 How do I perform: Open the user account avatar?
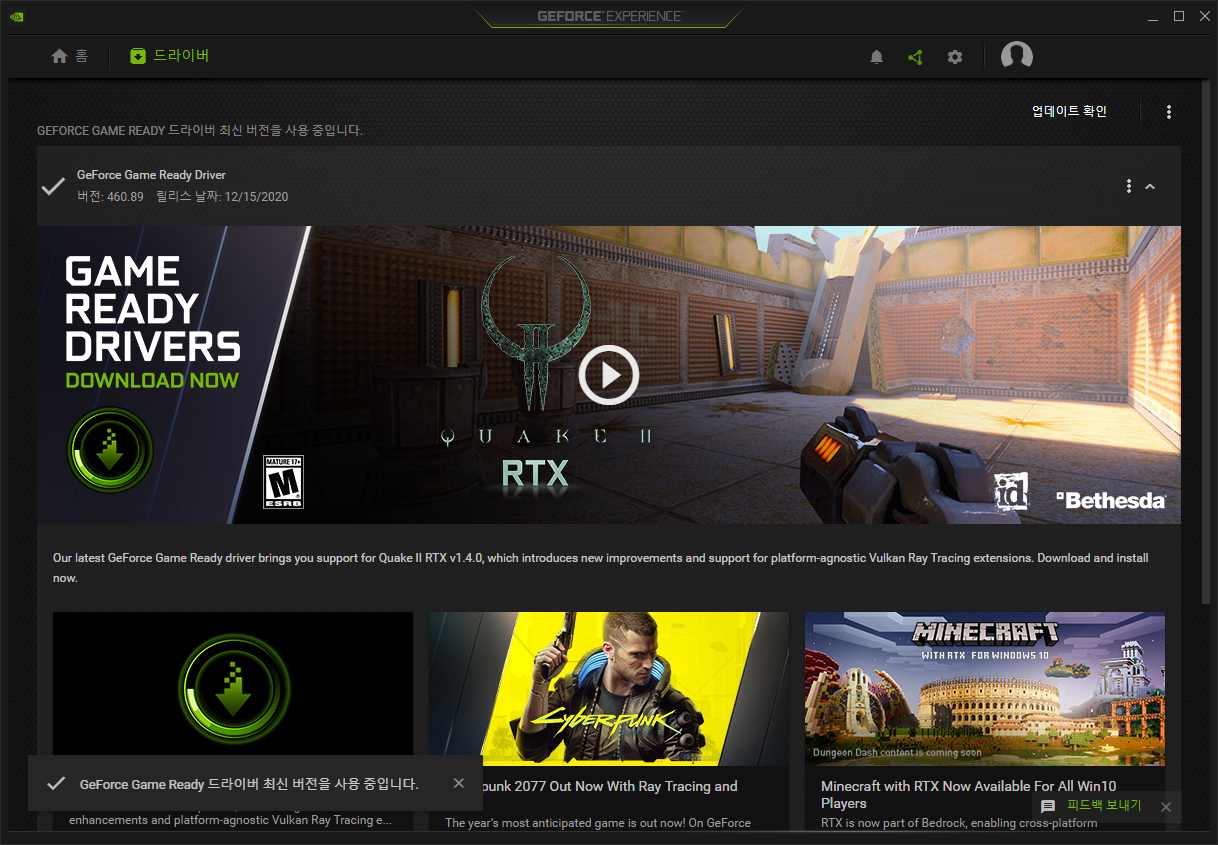(1017, 56)
